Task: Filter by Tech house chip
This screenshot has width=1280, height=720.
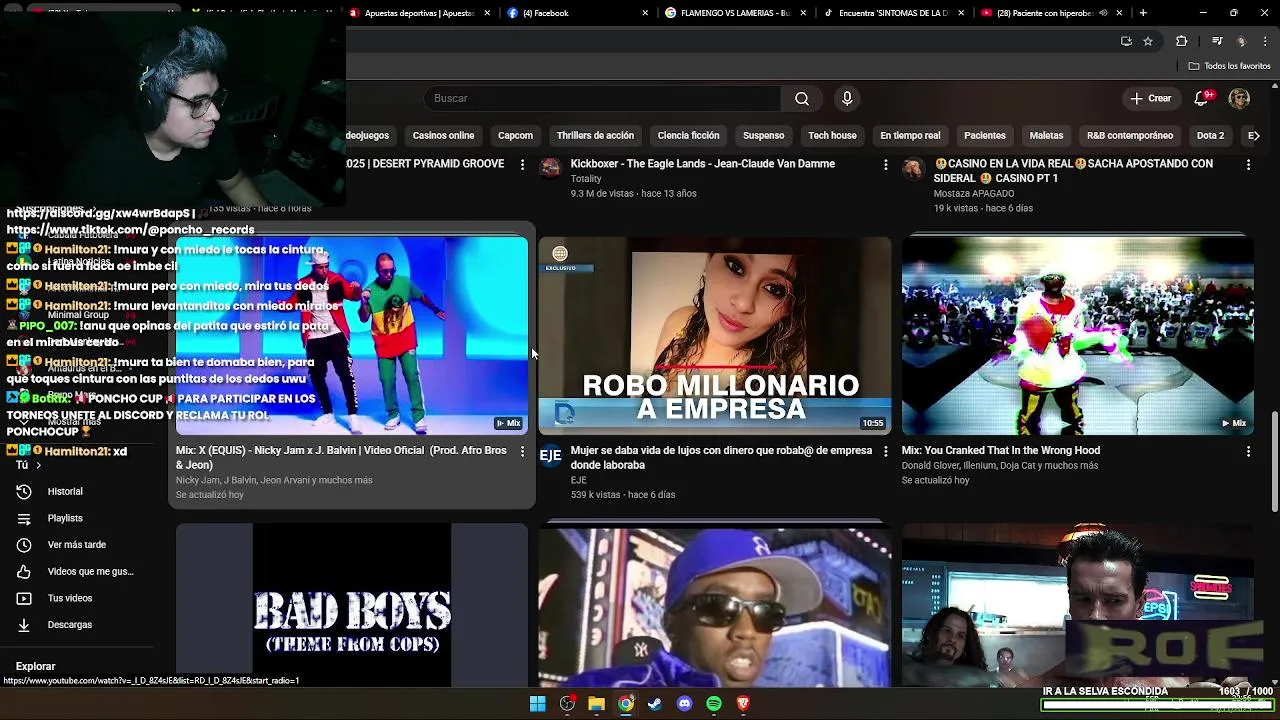Action: [832, 135]
